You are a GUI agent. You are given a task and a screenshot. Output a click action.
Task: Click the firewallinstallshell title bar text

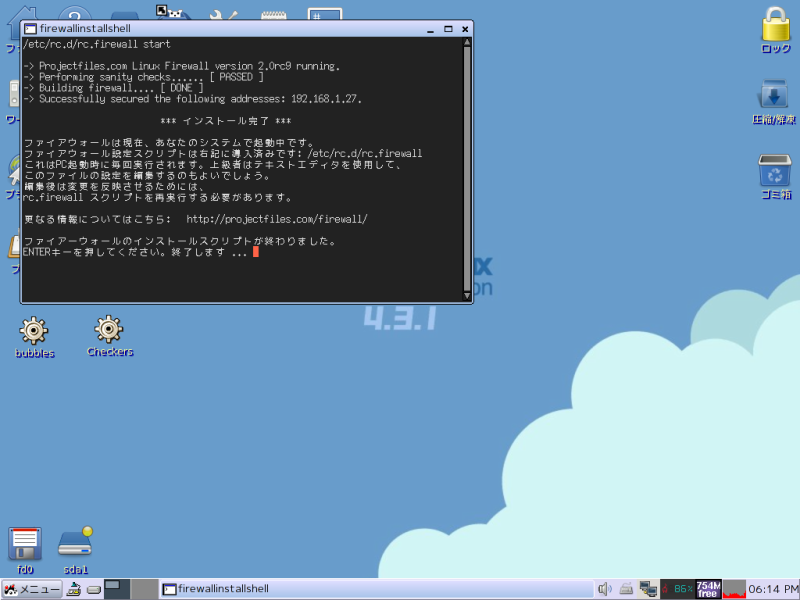click(x=85, y=29)
